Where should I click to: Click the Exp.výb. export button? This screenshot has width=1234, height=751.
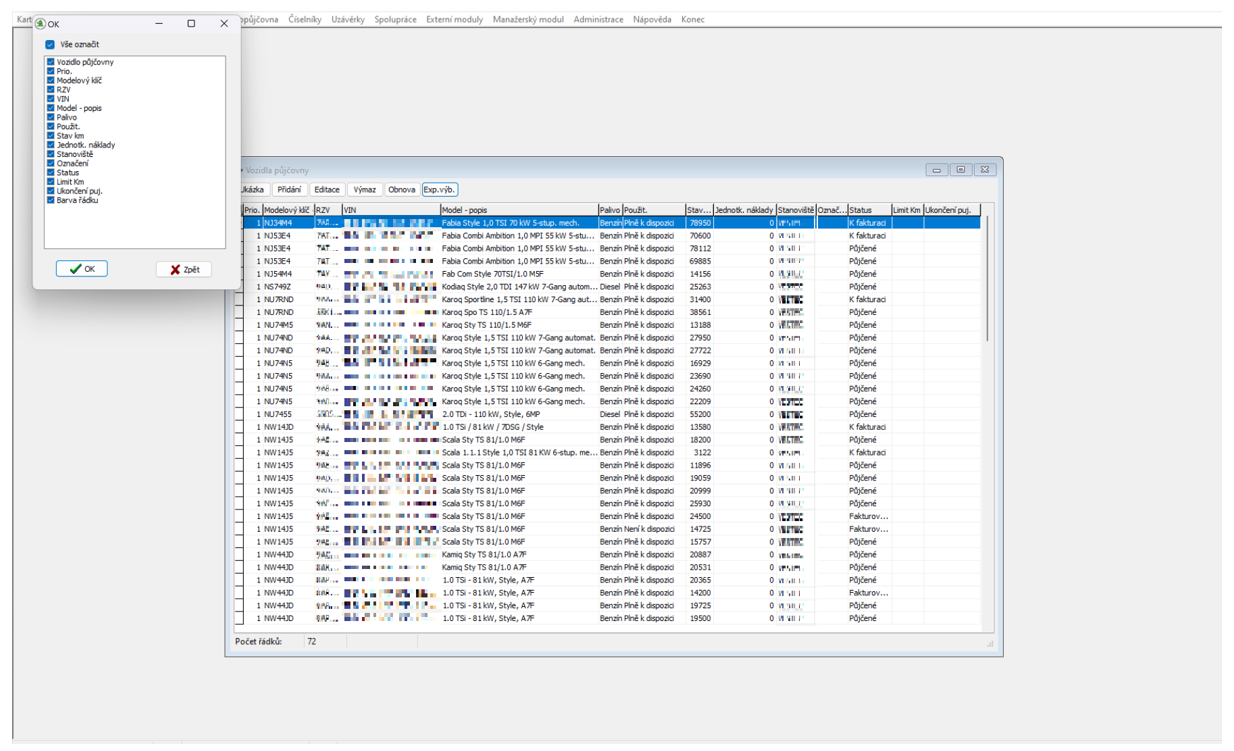point(440,190)
